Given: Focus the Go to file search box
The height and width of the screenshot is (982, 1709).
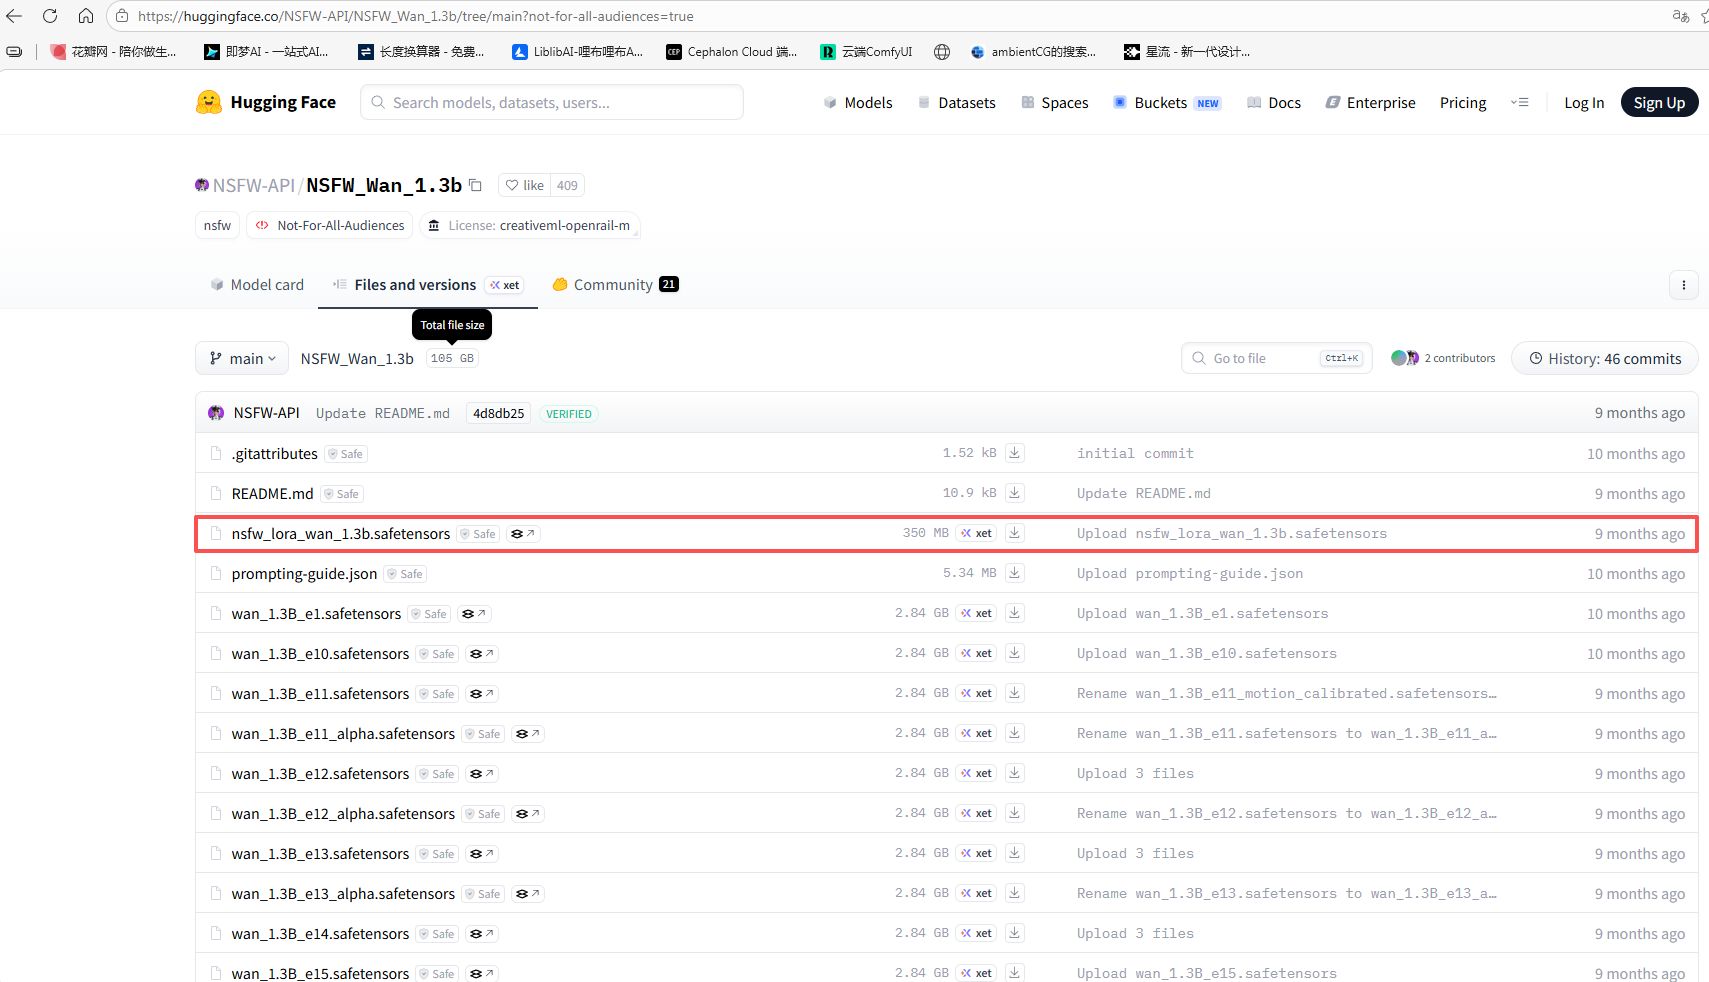Looking at the screenshot, I should pyautogui.click(x=1276, y=358).
